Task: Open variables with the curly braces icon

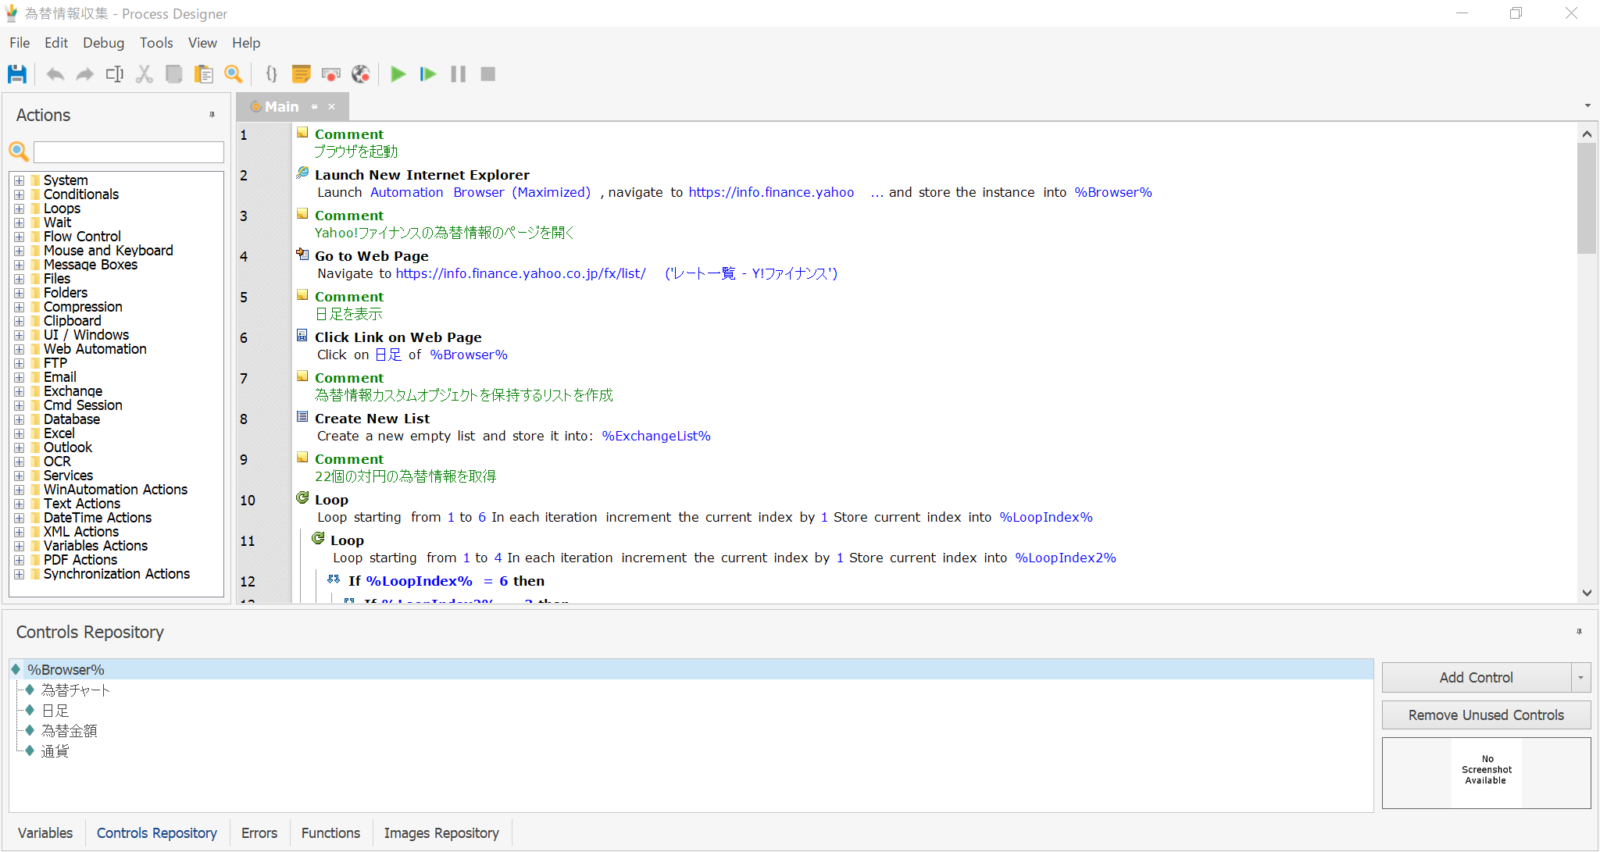Action: click(x=271, y=74)
